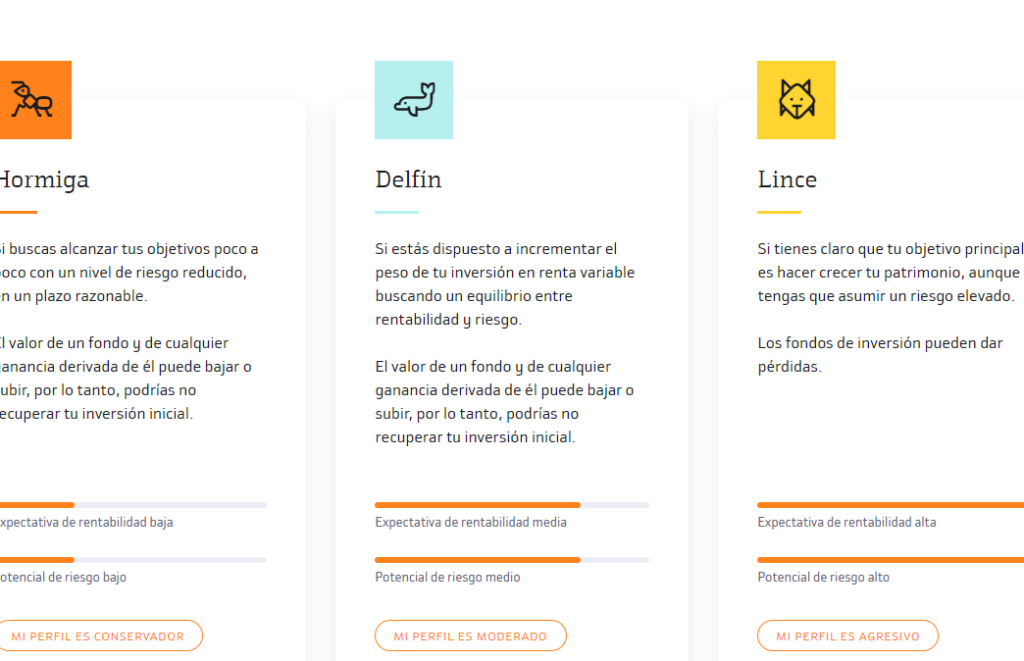Viewport: 1024px width, 661px height.
Task: Click the 'Expectativa de rentabilidad baja' label
Action: pos(86,522)
